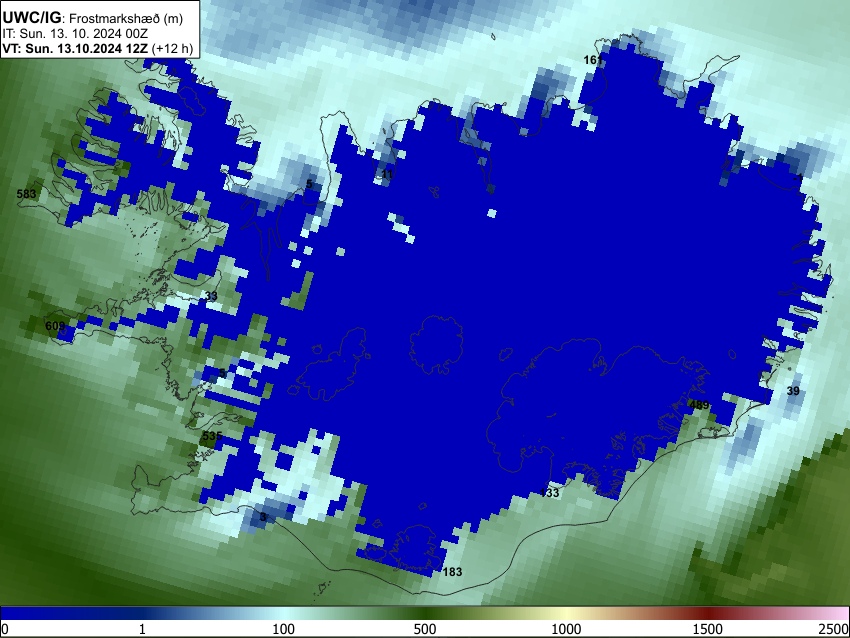Click the station value 535 on the map
This screenshot has width=850, height=638.
212,436
